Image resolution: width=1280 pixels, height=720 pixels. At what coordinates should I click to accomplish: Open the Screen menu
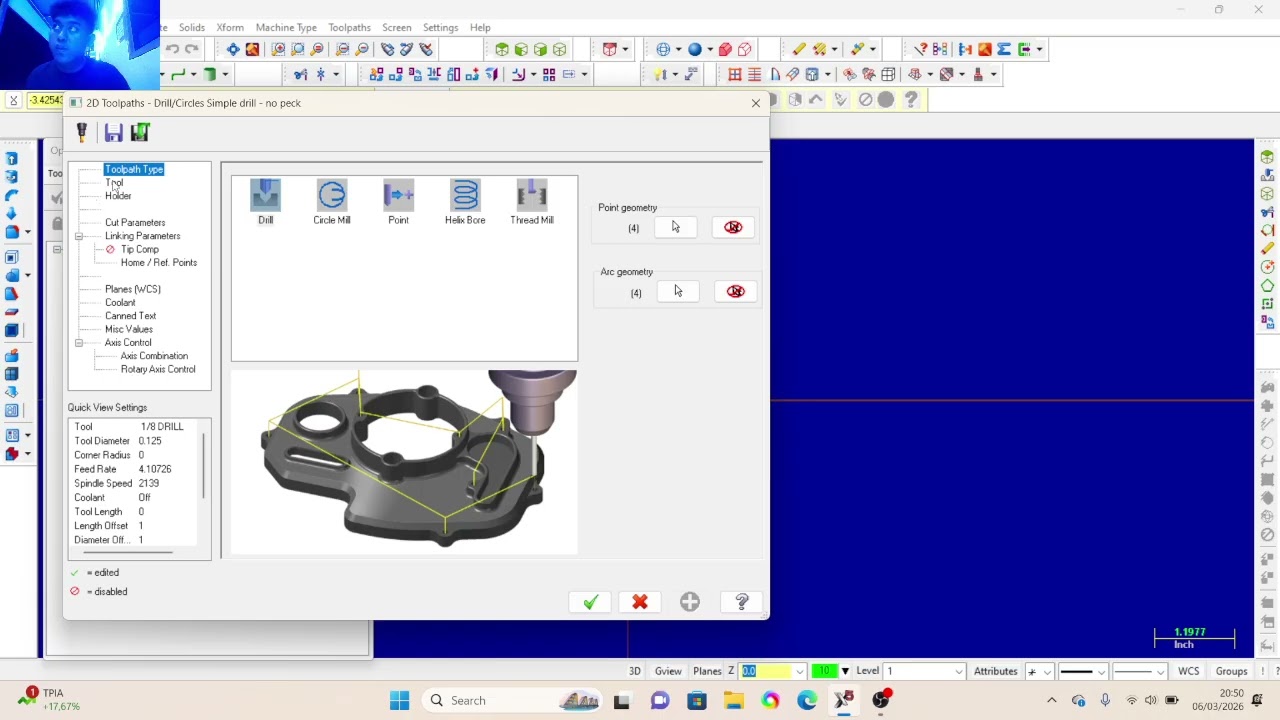tap(397, 28)
